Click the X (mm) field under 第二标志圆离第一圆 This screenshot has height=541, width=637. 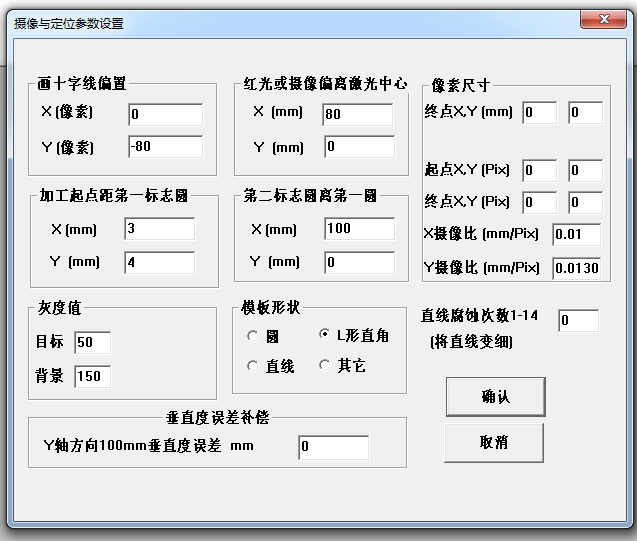point(358,229)
